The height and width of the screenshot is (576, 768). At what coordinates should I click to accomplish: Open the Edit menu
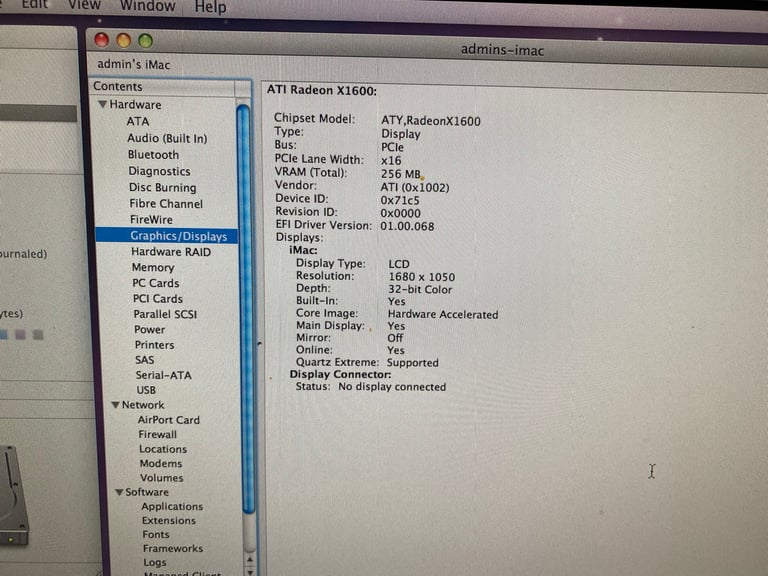coord(34,4)
